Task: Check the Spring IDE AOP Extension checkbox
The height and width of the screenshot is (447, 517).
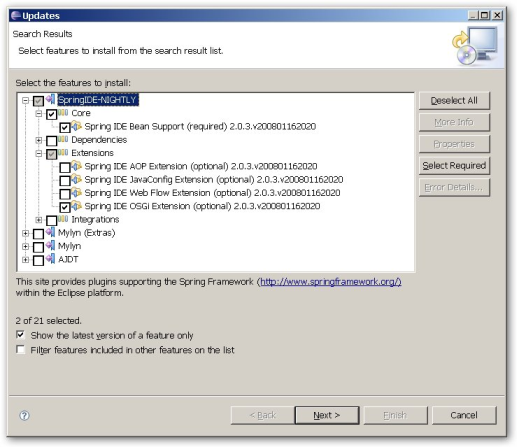Action: (65, 167)
